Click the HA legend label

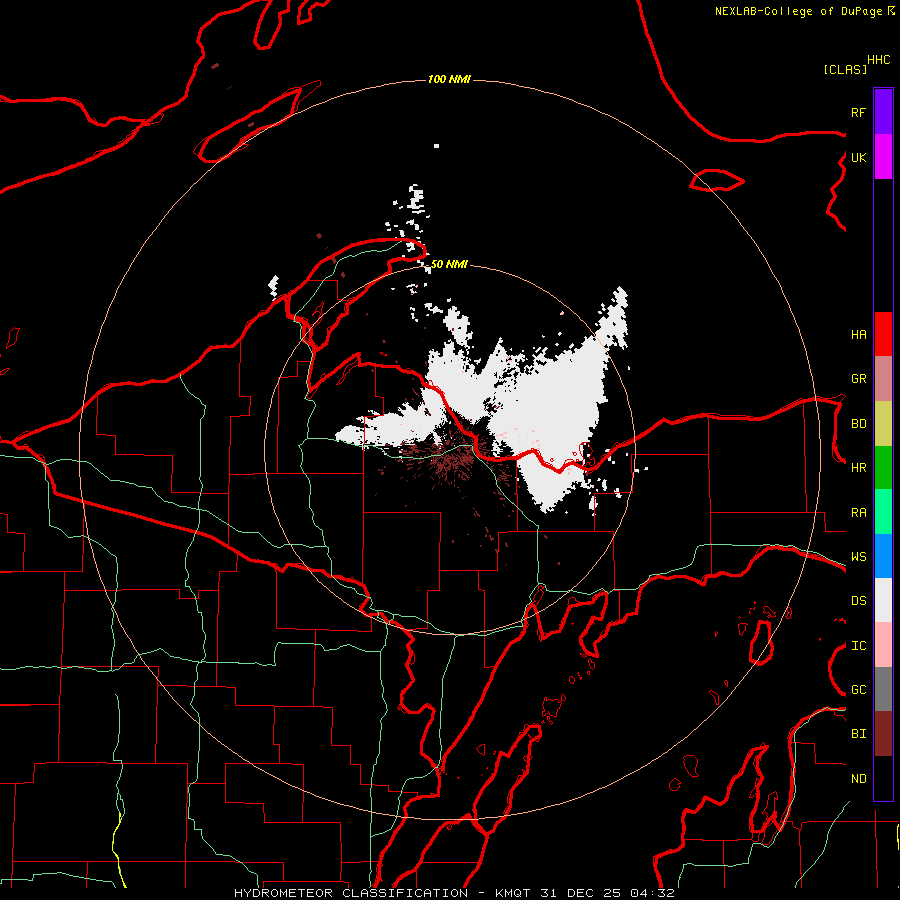pos(858,335)
